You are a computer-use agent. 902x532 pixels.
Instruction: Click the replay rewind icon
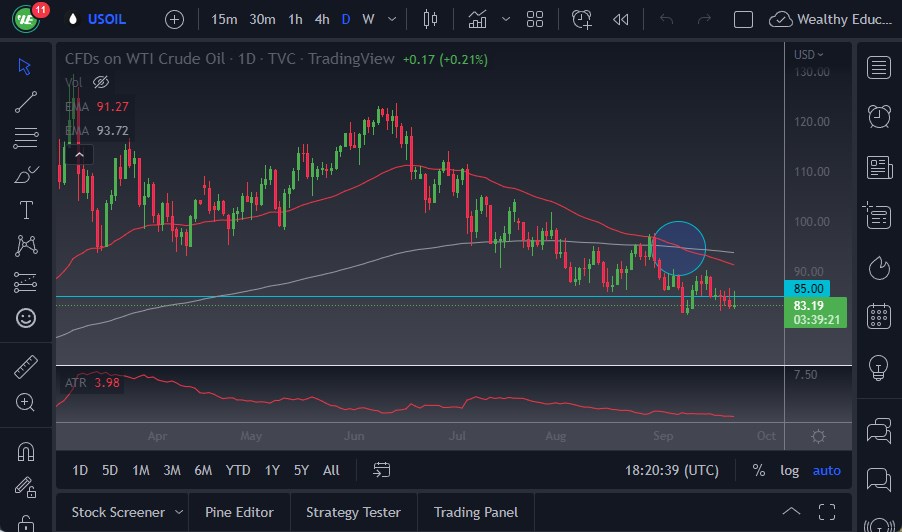pos(621,19)
